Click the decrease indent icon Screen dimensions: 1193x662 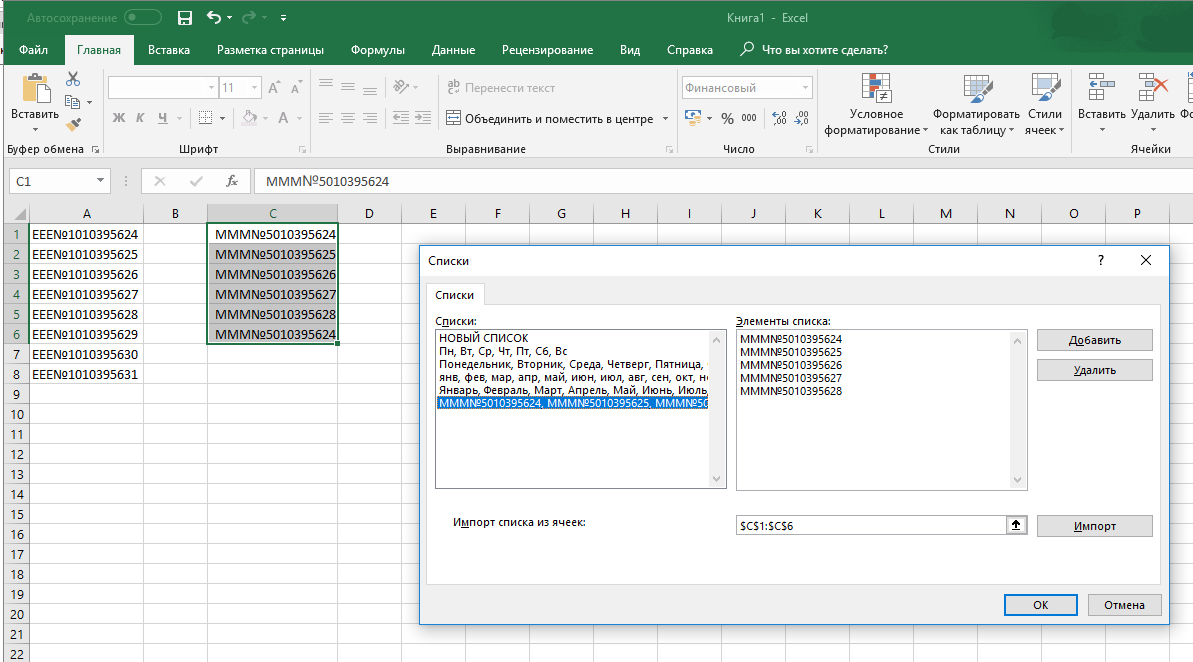(x=401, y=118)
